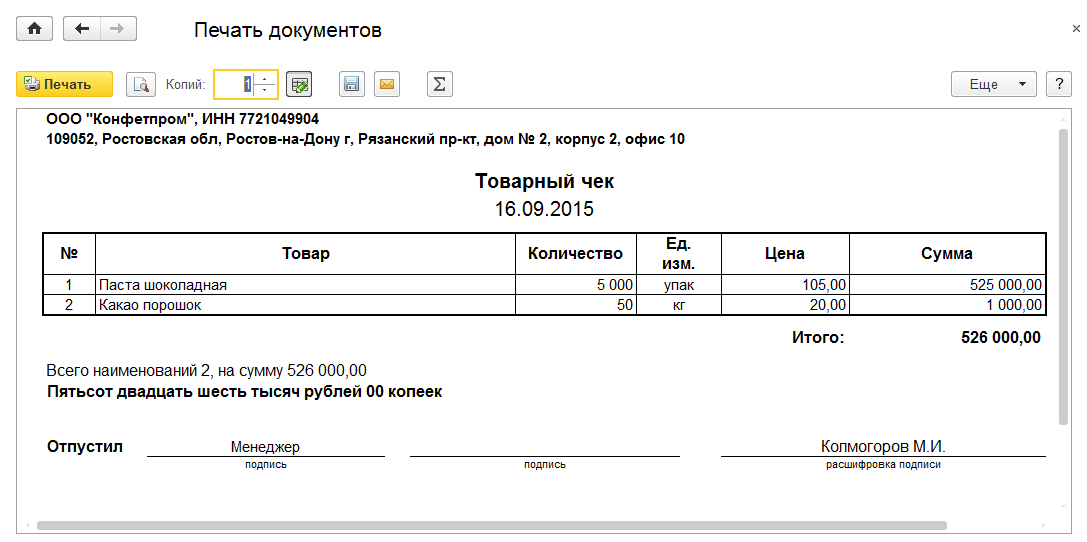Expand the Еще dropdown menu

point(993,85)
